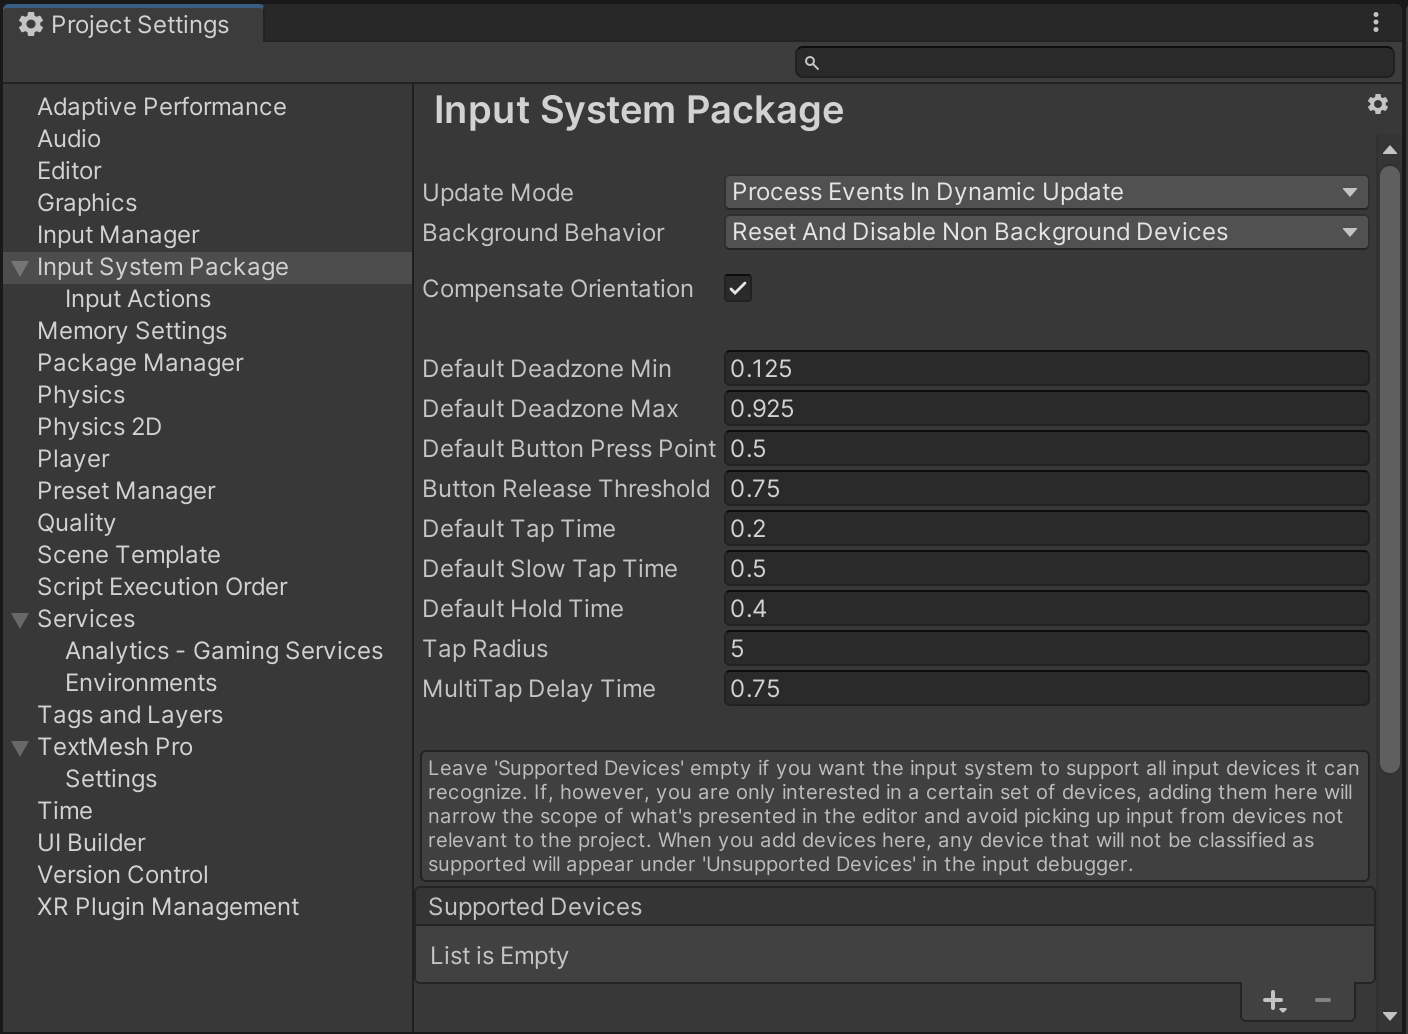Image resolution: width=1408 pixels, height=1034 pixels.
Task: Open the three-dot menu in the top corner
Action: (1376, 22)
